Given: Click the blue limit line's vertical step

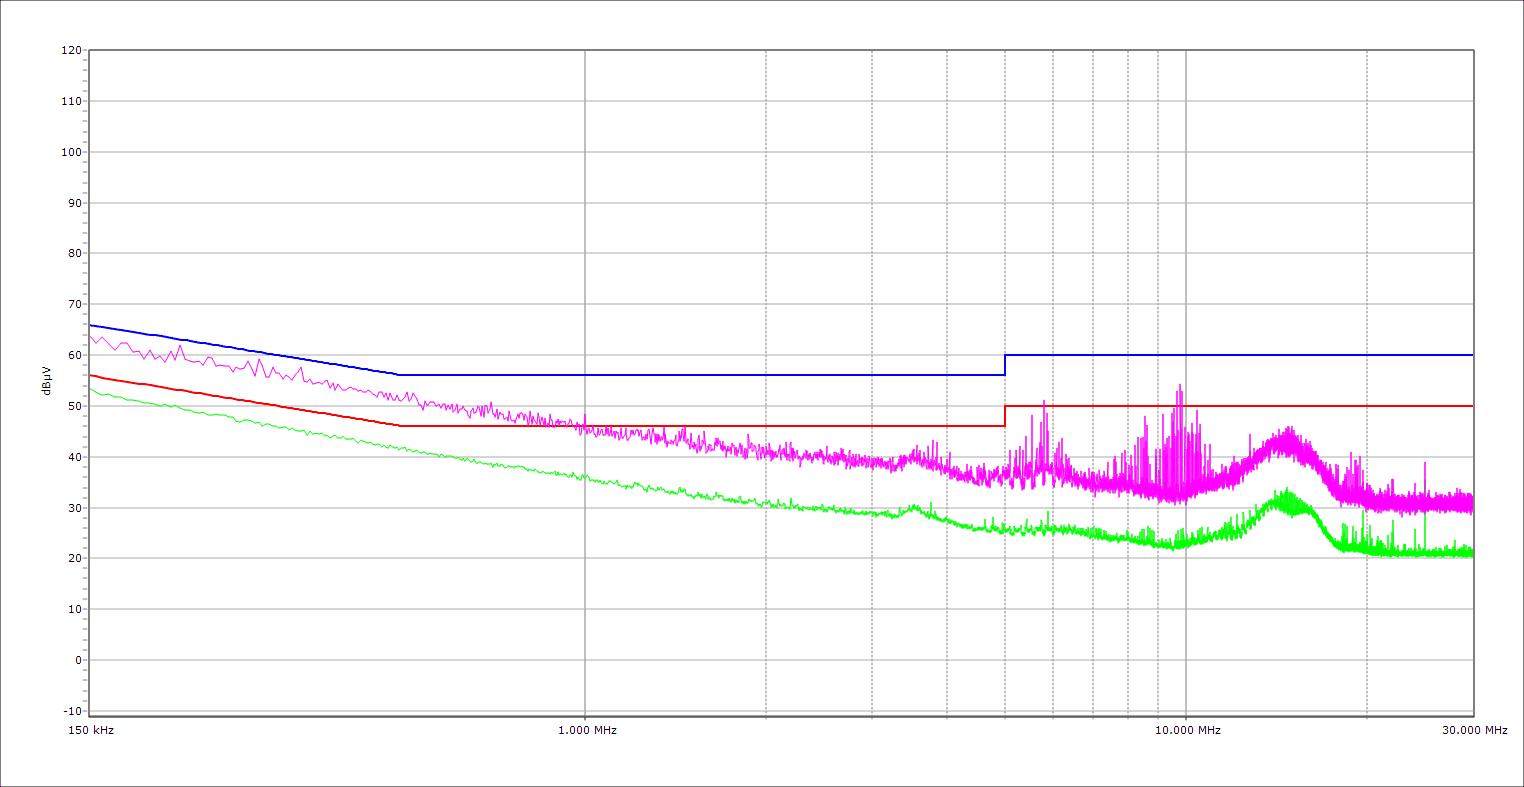Looking at the screenshot, I should 1005,365.
